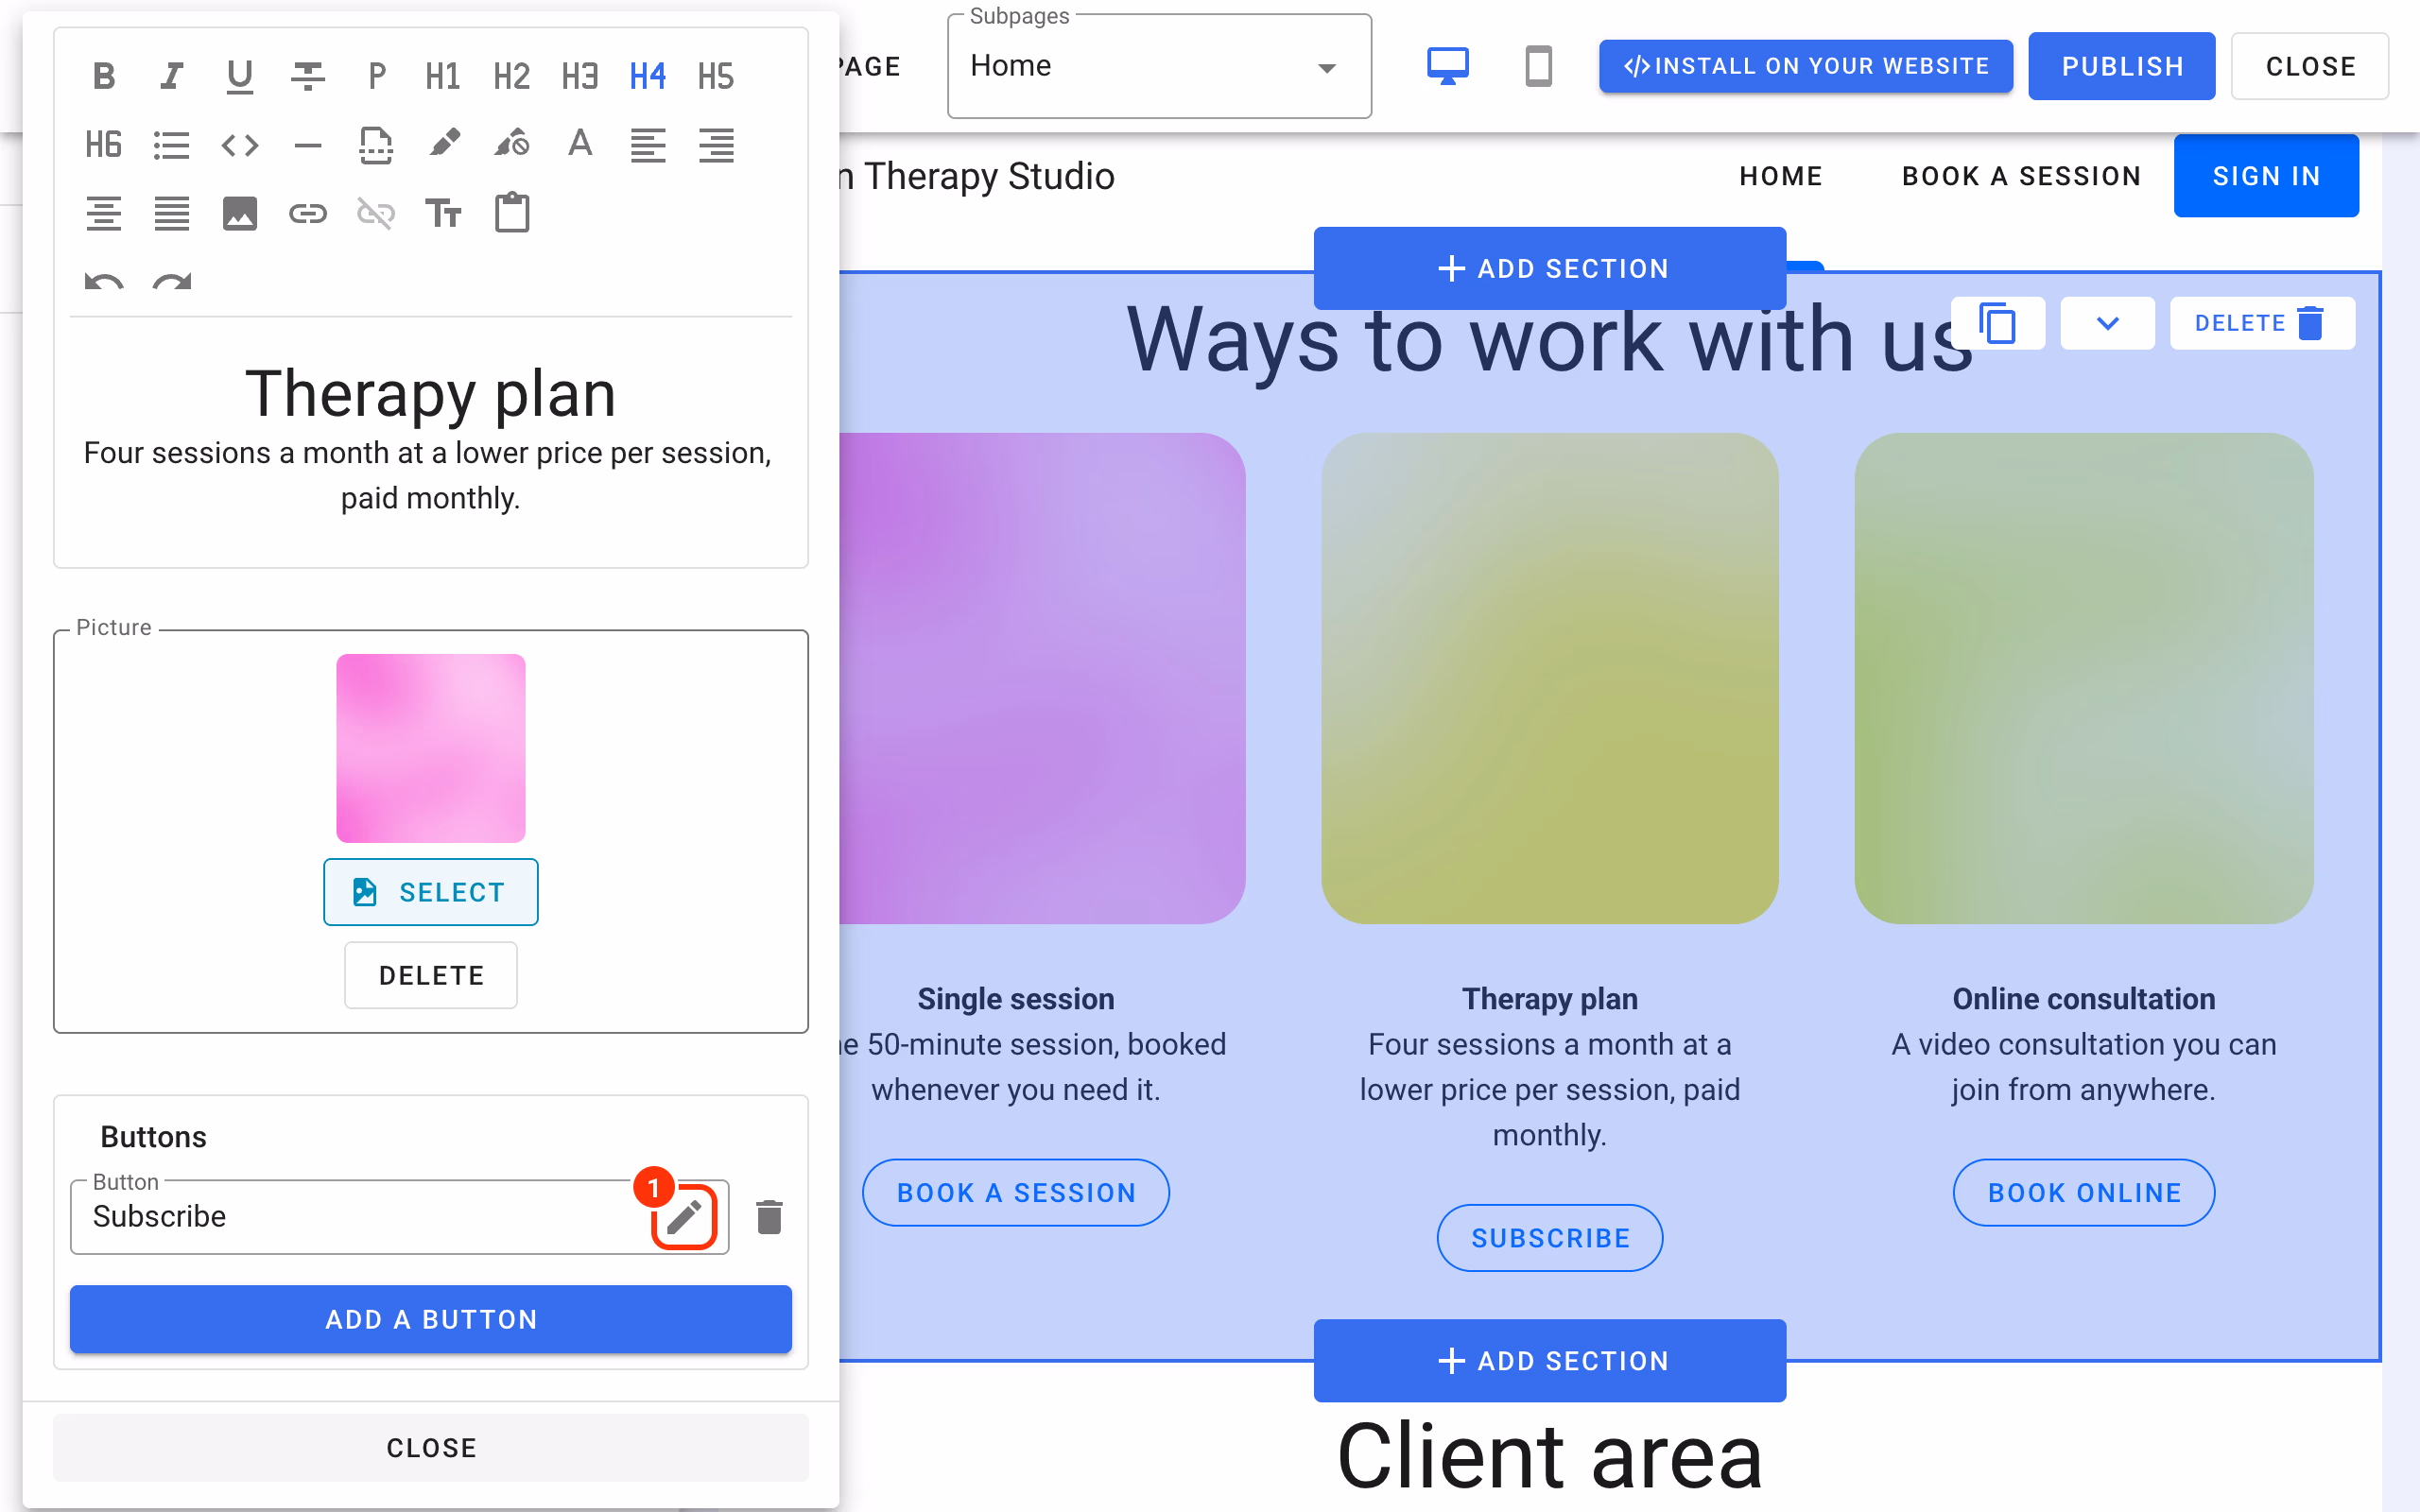Paste from clipboard icon
The height and width of the screenshot is (1512, 2420).
512,213
